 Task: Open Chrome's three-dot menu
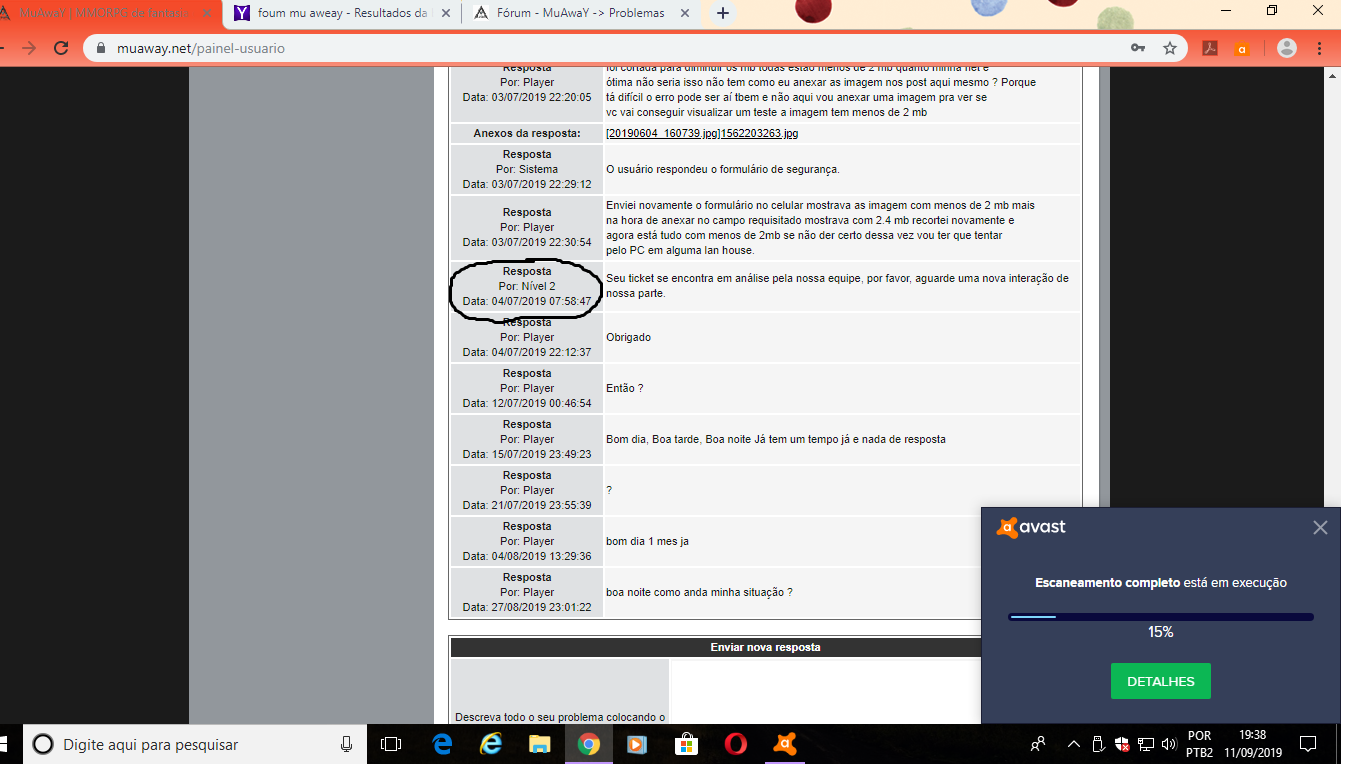point(1320,48)
